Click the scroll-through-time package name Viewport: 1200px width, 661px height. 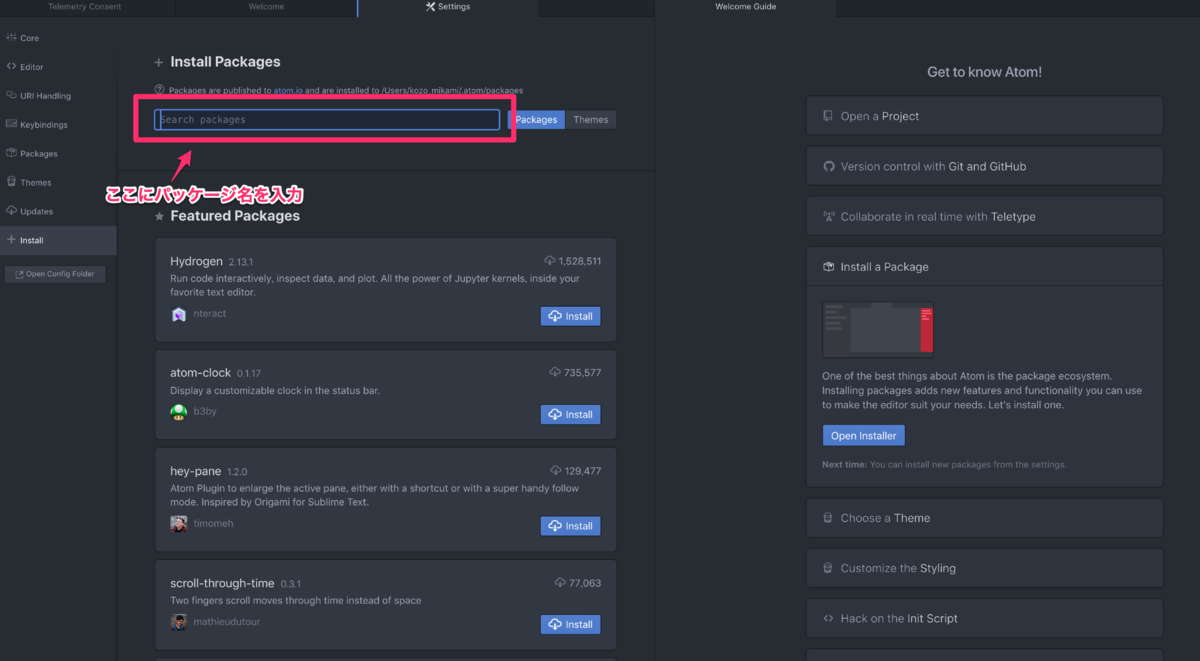click(x=222, y=582)
